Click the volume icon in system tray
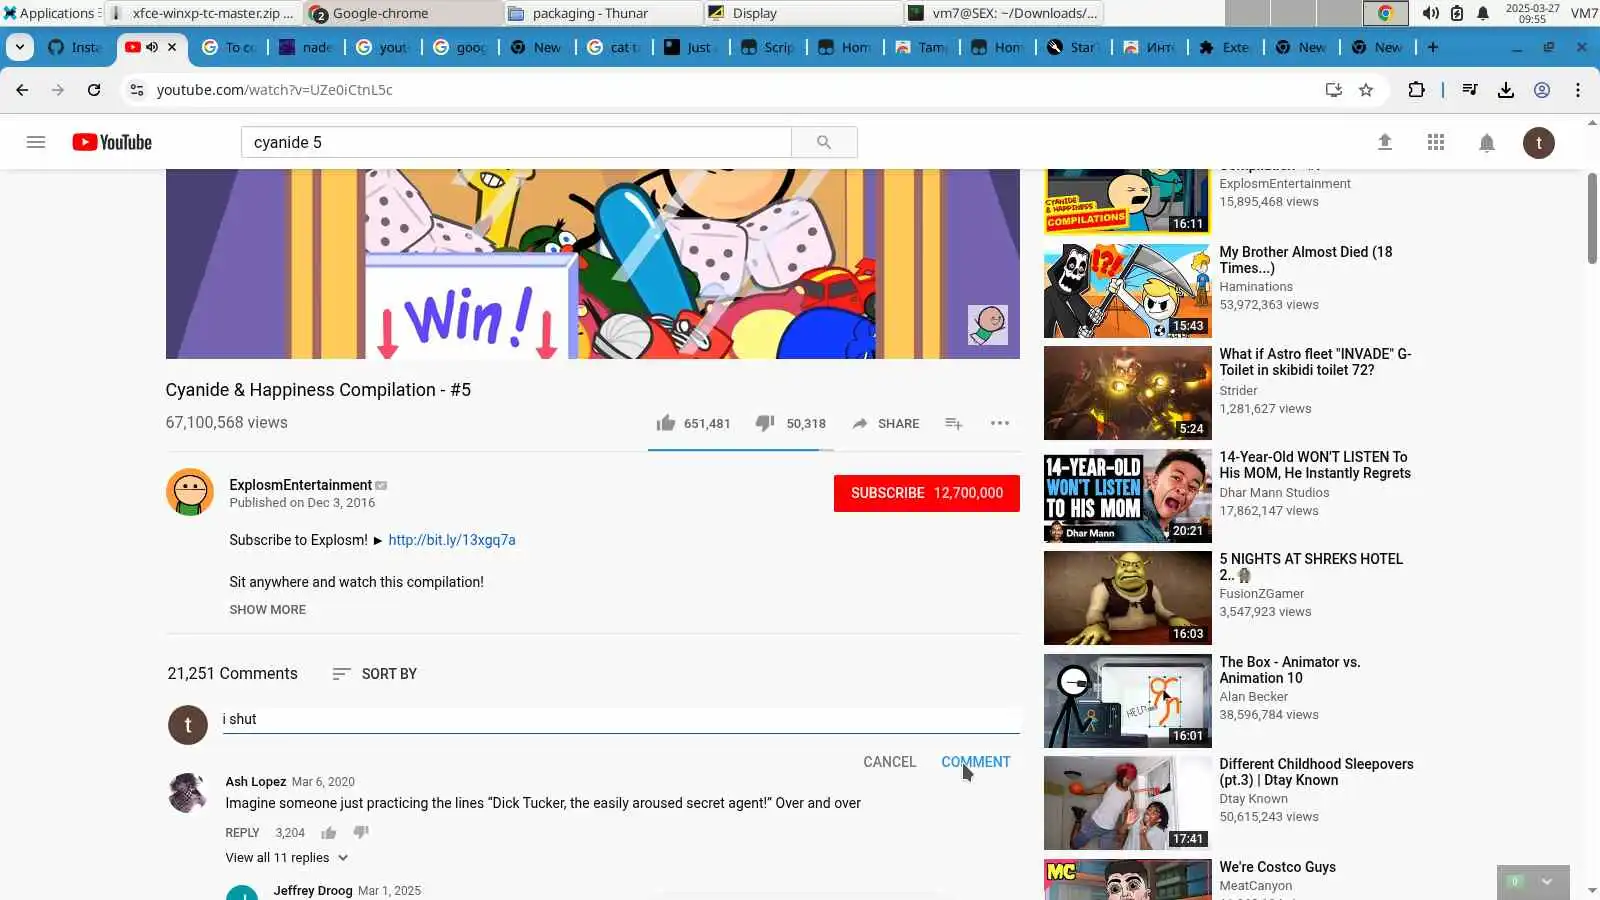Viewport: 1600px width, 900px height. point(1431,13)
